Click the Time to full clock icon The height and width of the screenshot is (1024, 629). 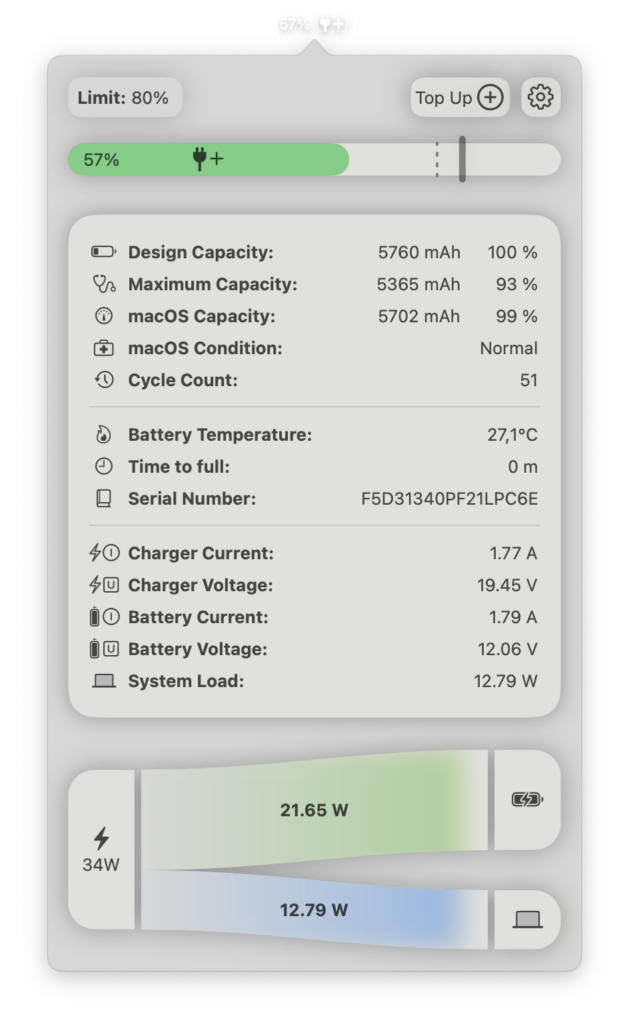click(103, 467)
